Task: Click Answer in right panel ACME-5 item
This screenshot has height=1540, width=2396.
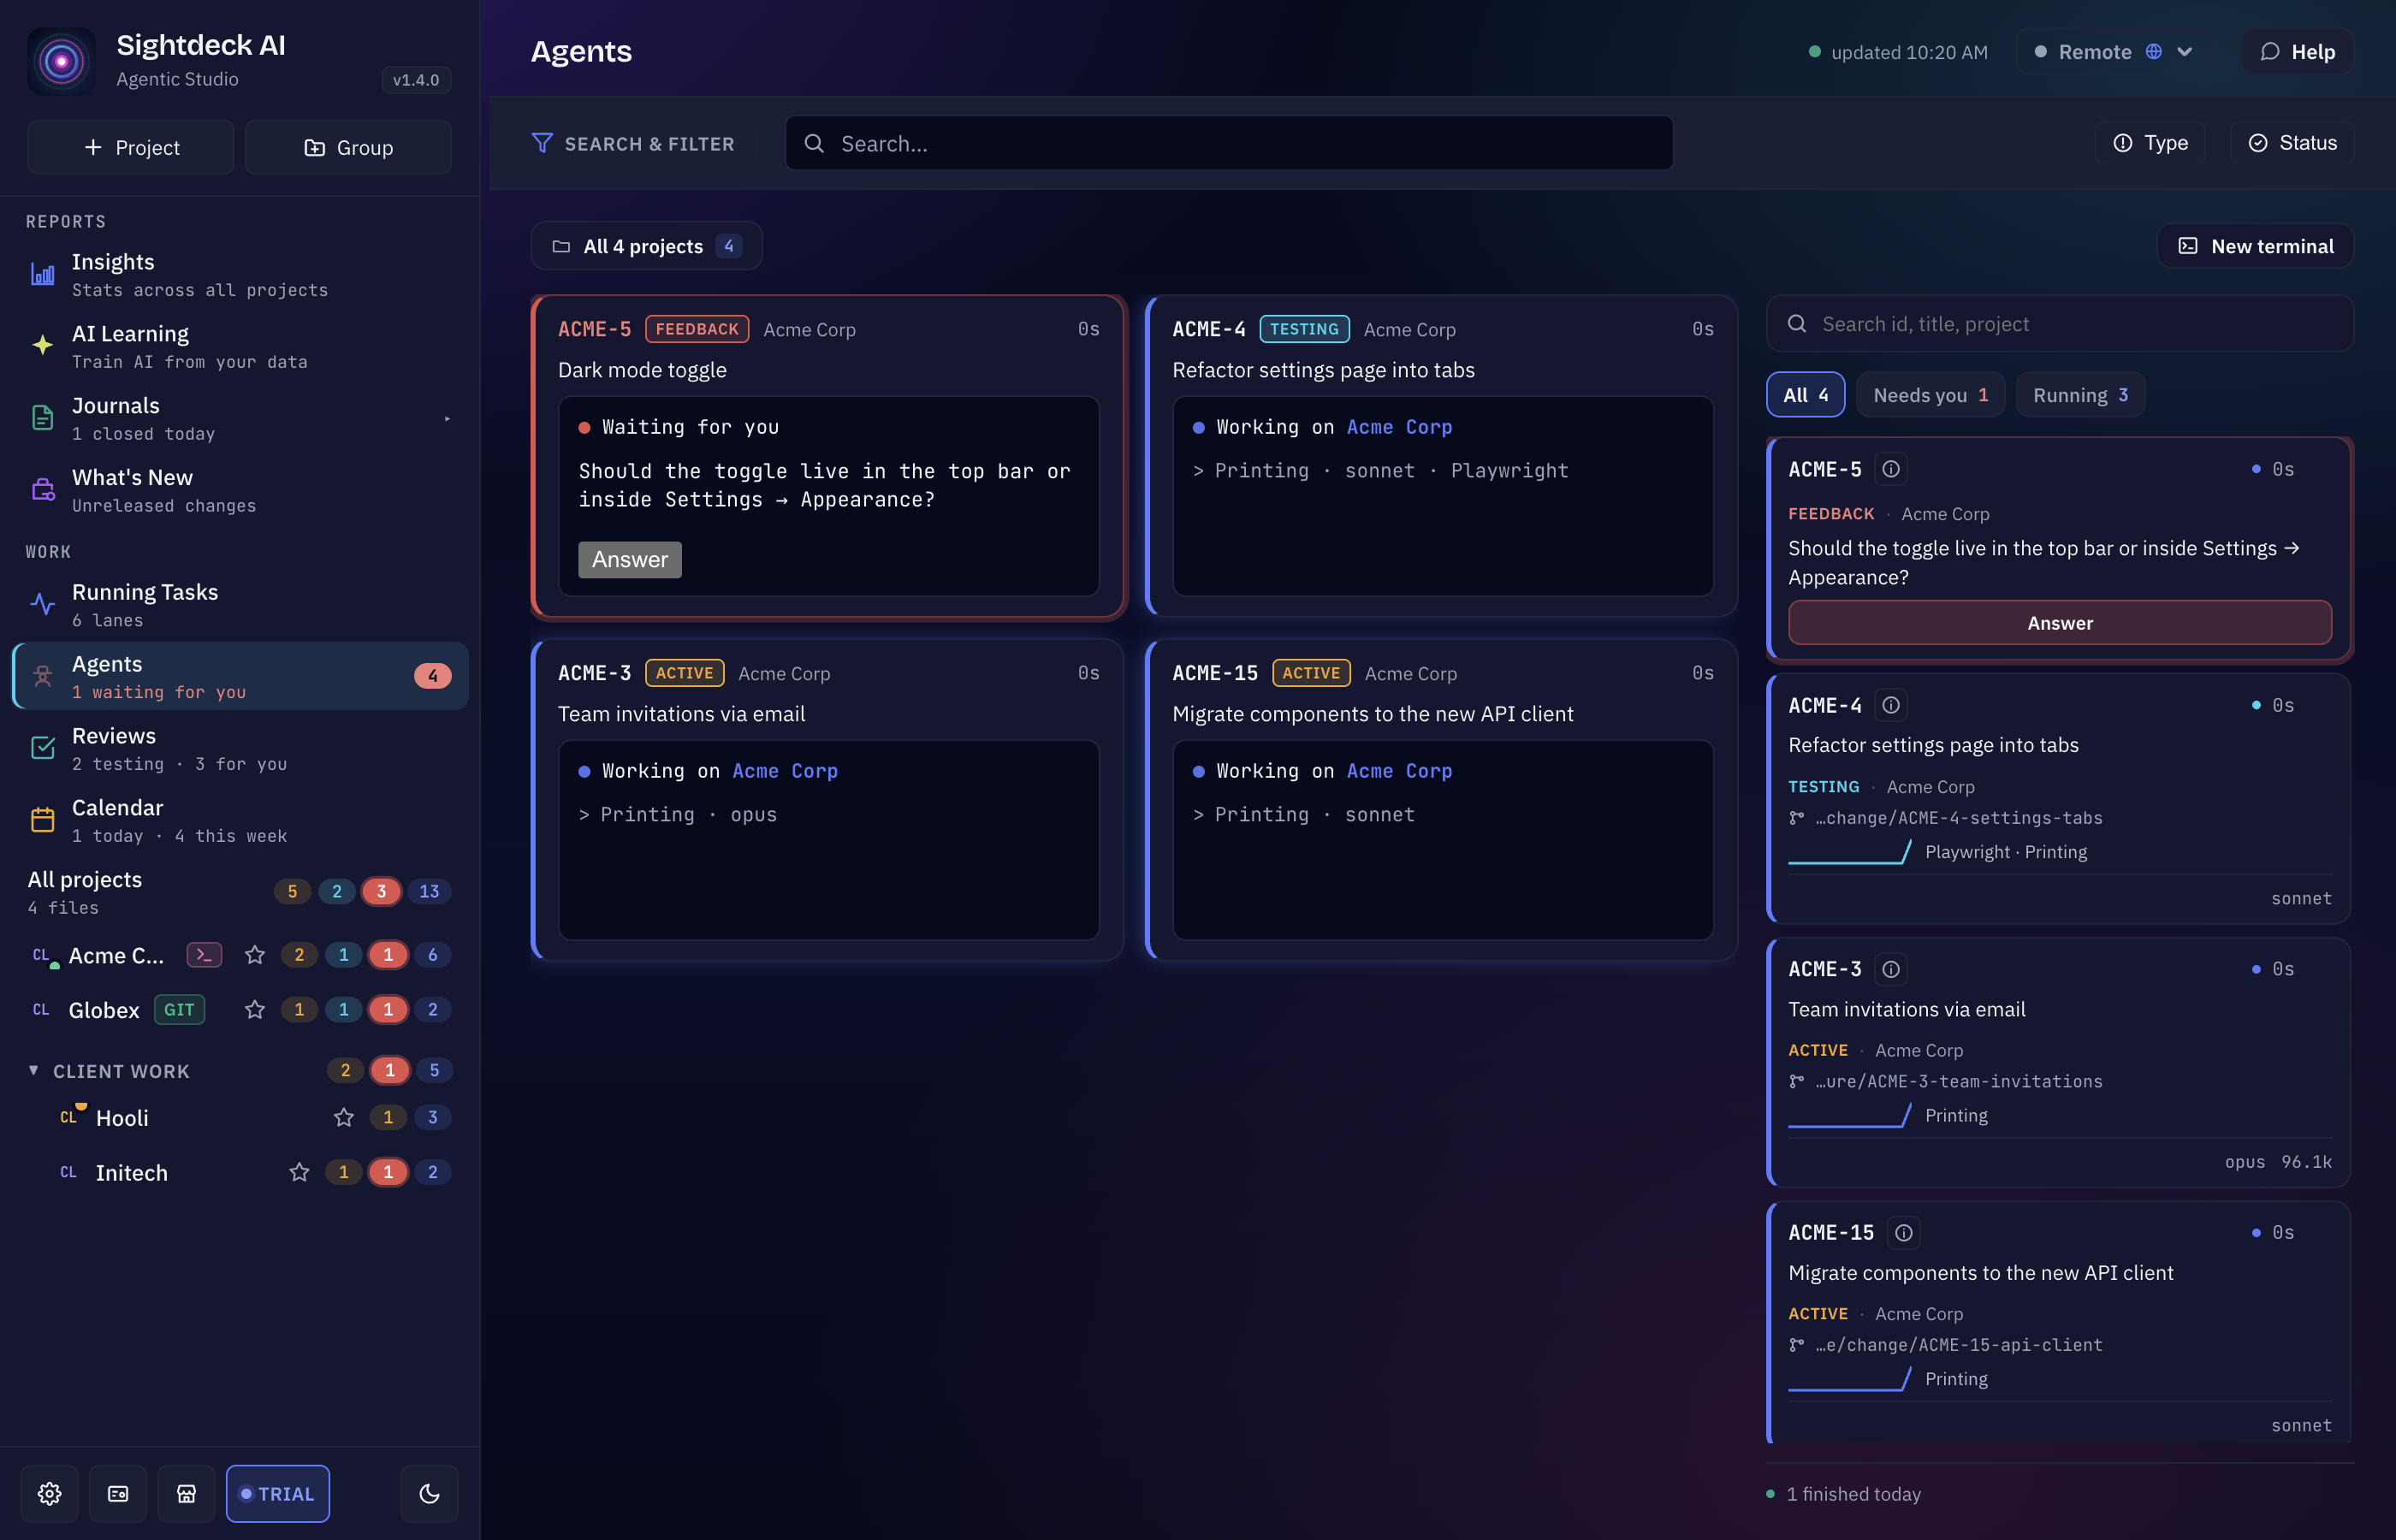Action: pos(2059,623)
